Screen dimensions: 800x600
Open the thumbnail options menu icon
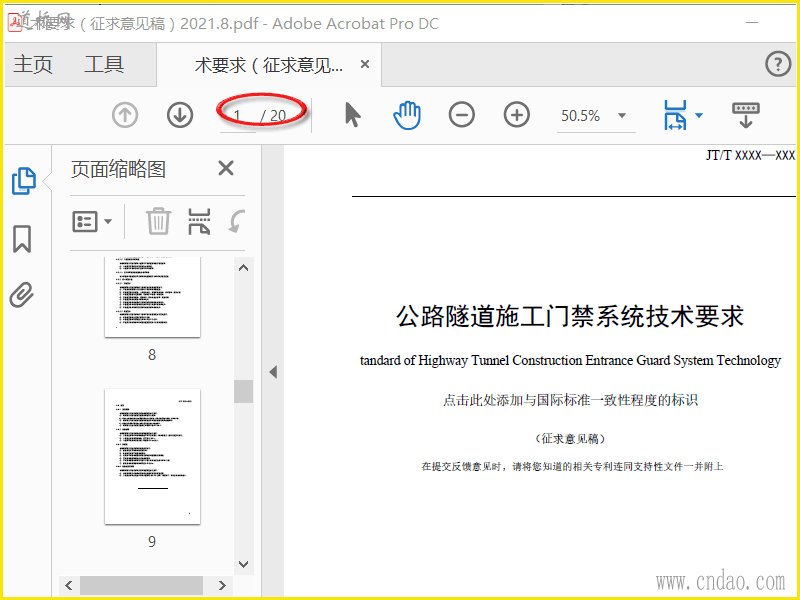click(x=92, y=221)
